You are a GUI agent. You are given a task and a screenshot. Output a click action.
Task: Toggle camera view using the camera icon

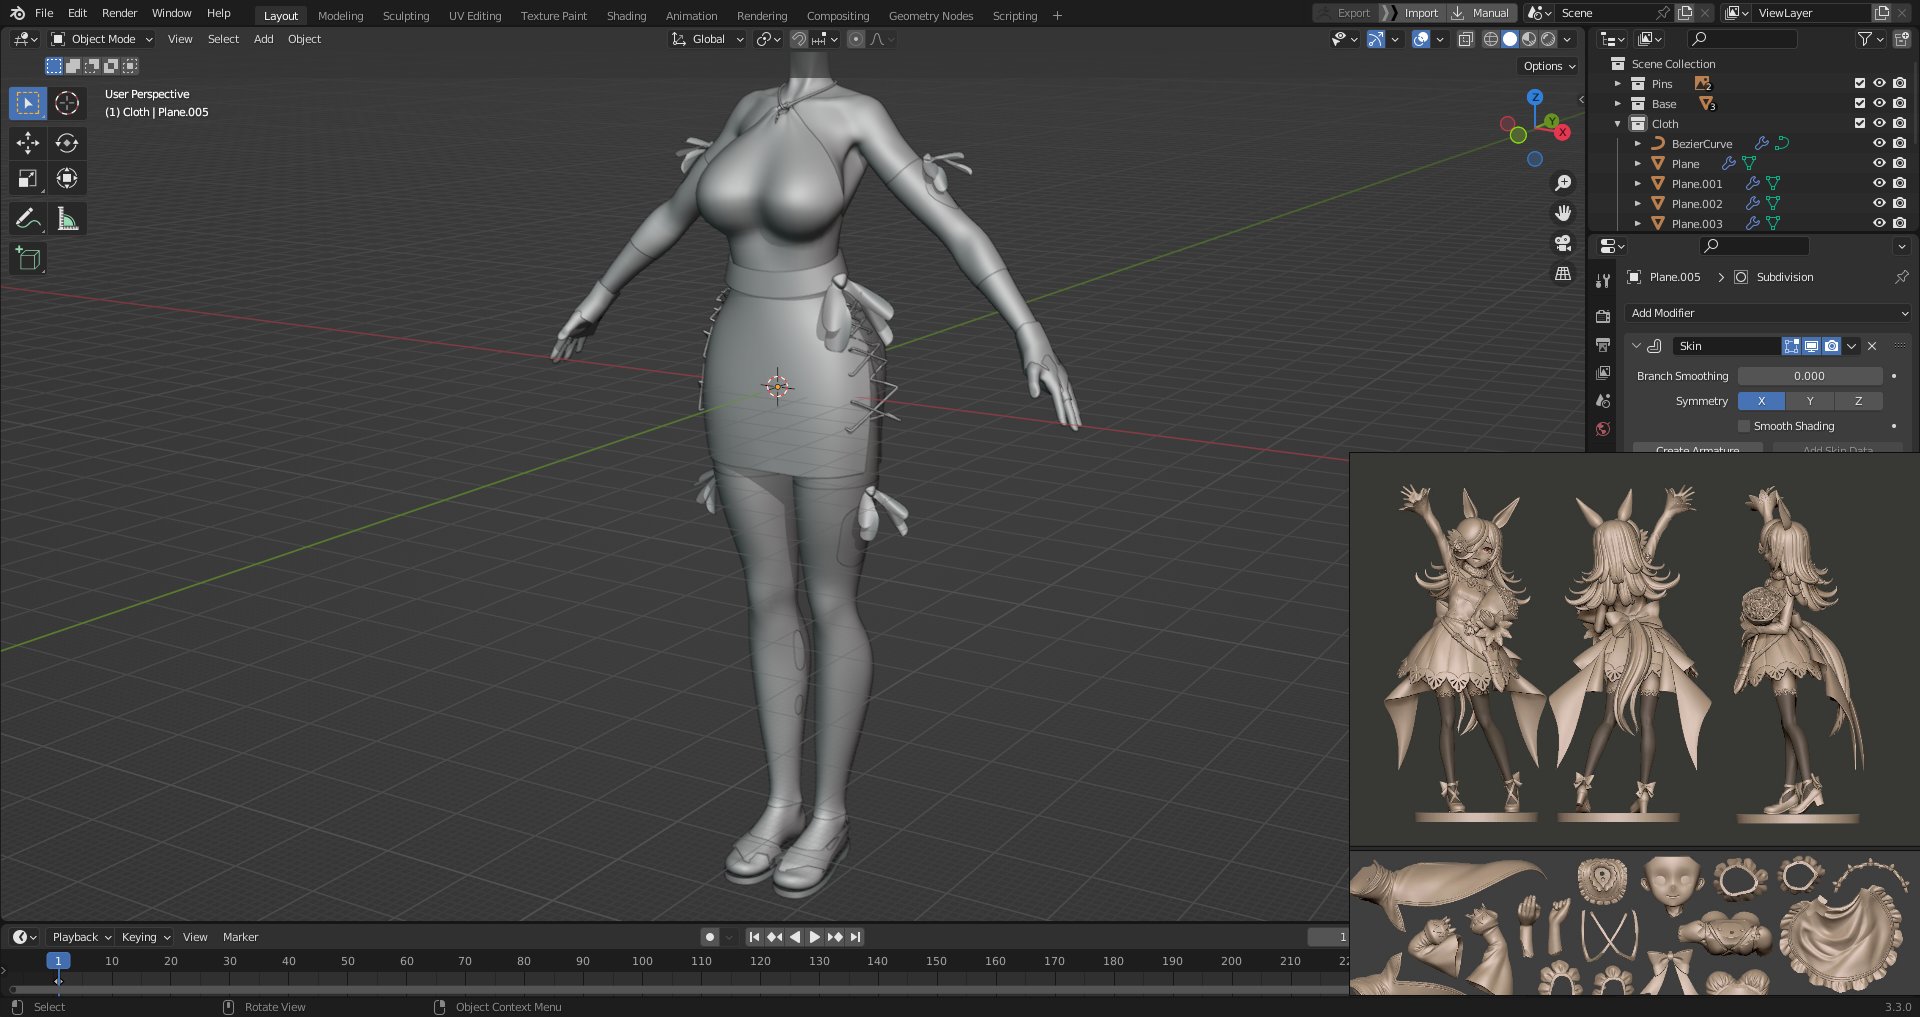[1561, 243]
